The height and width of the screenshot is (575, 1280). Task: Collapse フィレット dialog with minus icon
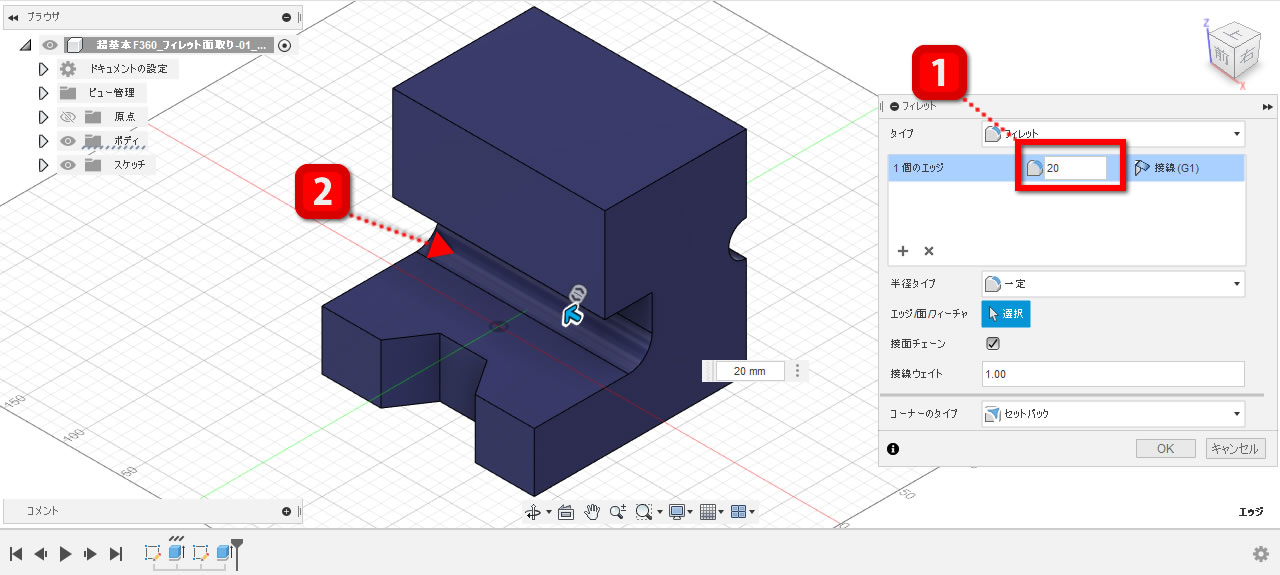(x=894, y=106)
